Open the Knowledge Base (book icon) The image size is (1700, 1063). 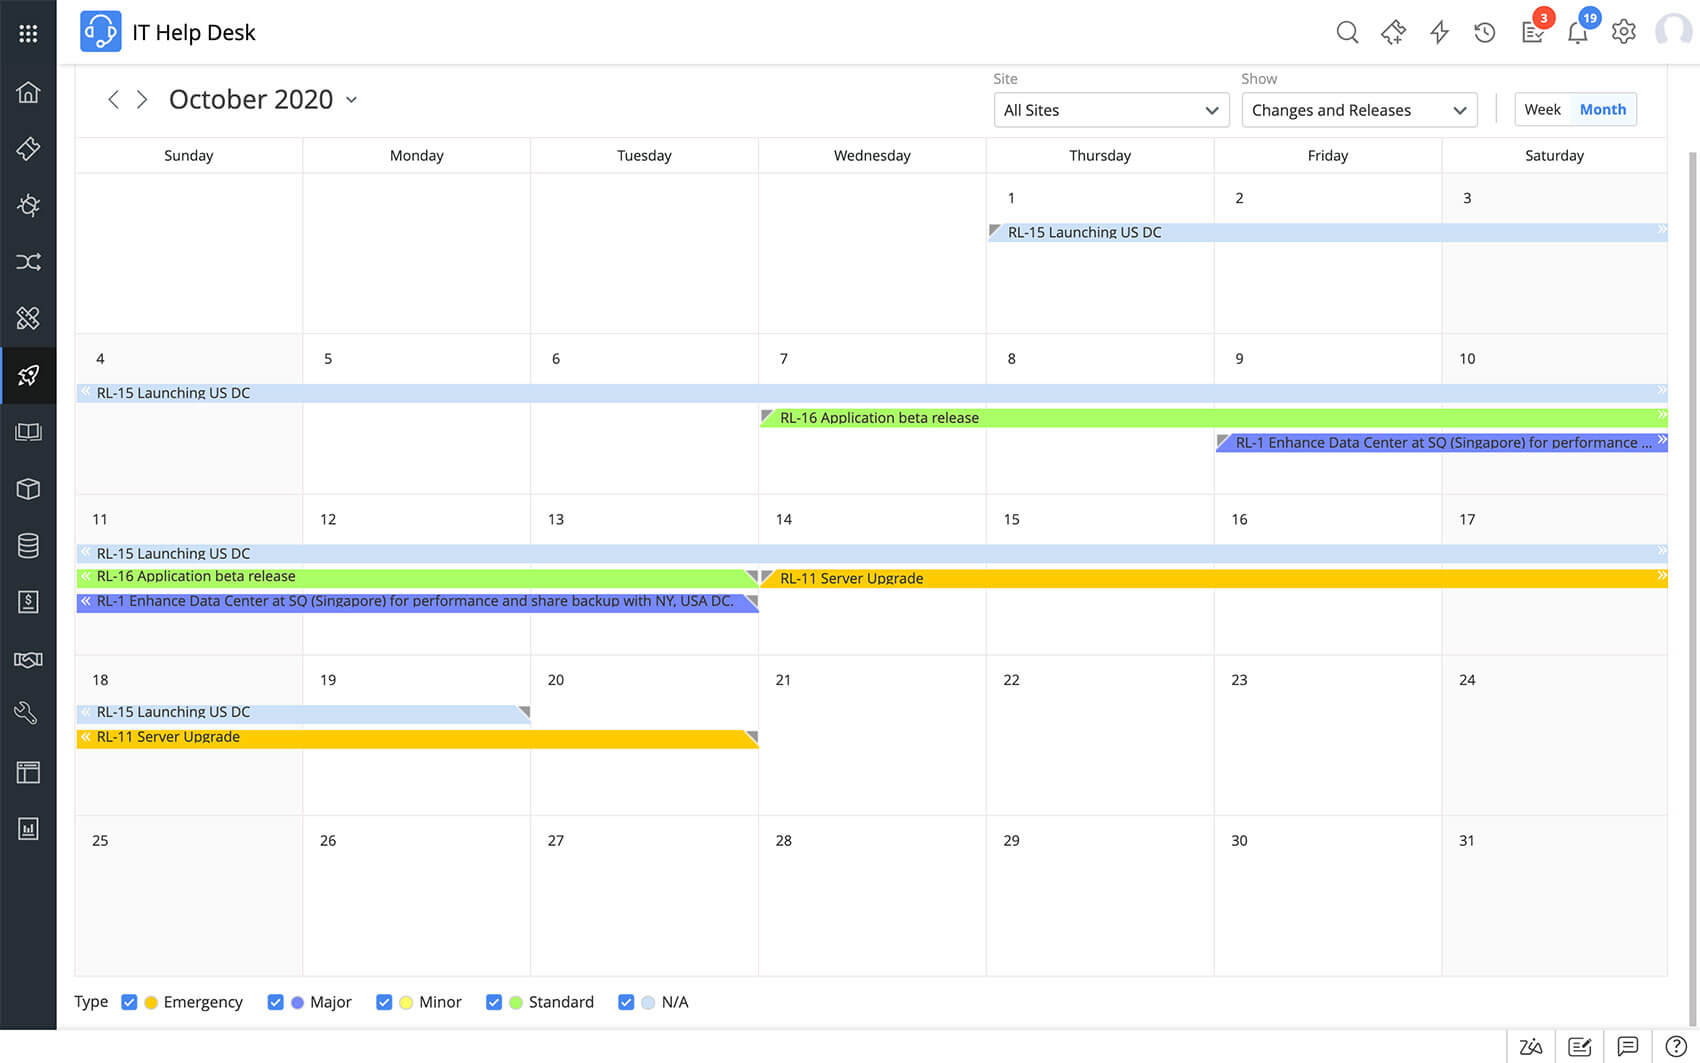click(x=29, y=432)
